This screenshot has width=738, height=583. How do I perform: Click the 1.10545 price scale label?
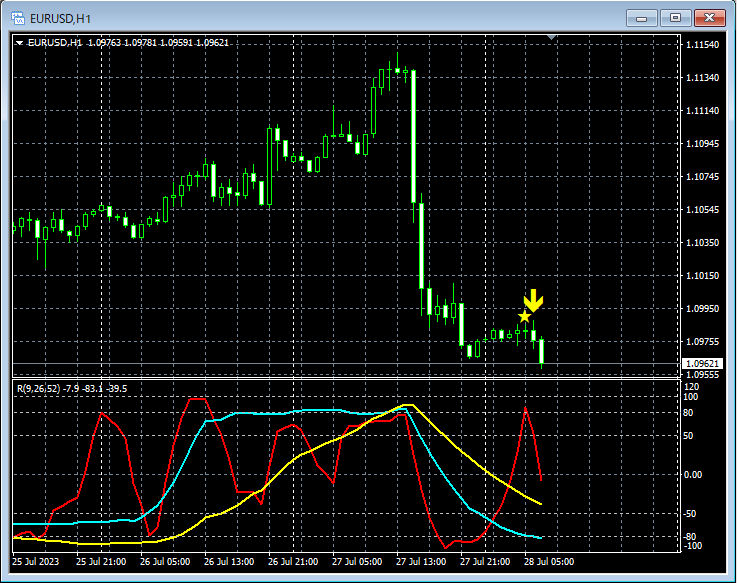tap(703, 209)
